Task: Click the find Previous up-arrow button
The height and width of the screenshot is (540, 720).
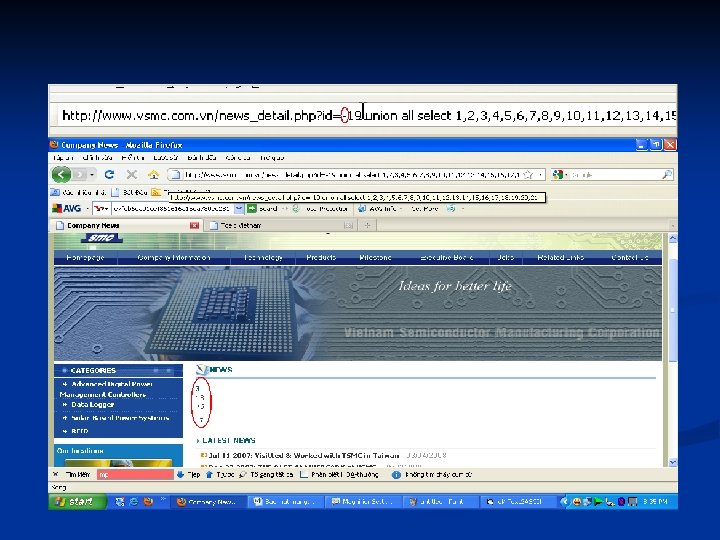Action: pyautogui.click(x=219, y=474)
